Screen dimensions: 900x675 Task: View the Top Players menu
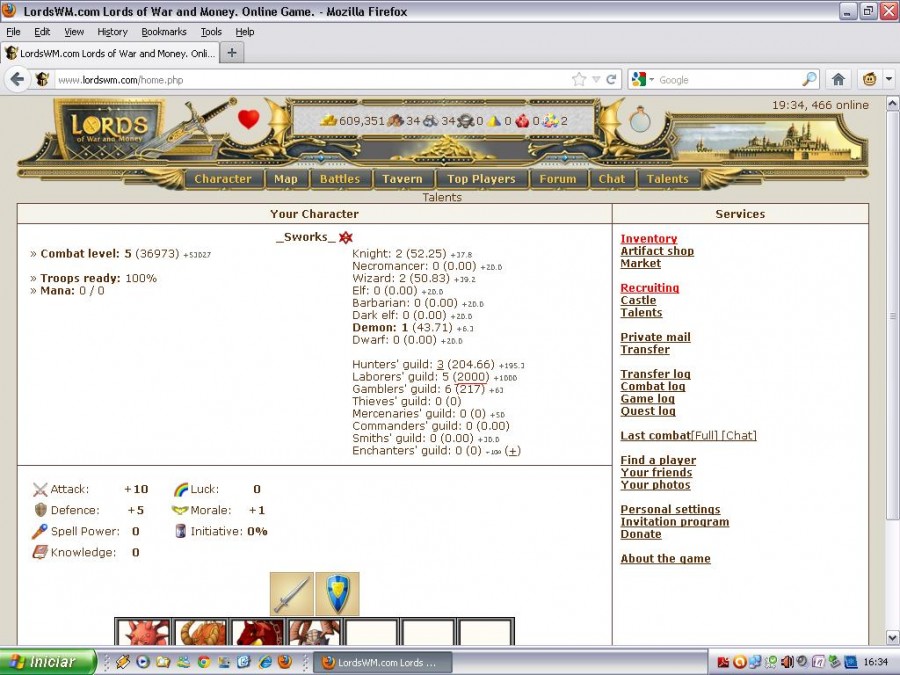coord(482,179)
